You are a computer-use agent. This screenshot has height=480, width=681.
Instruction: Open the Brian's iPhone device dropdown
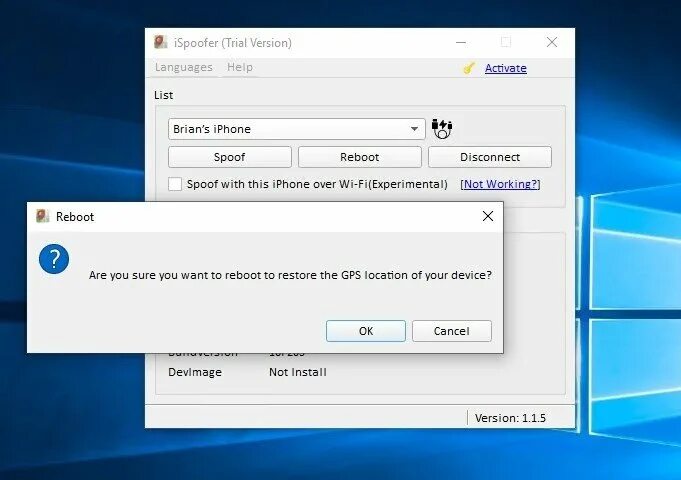[297, 129]
